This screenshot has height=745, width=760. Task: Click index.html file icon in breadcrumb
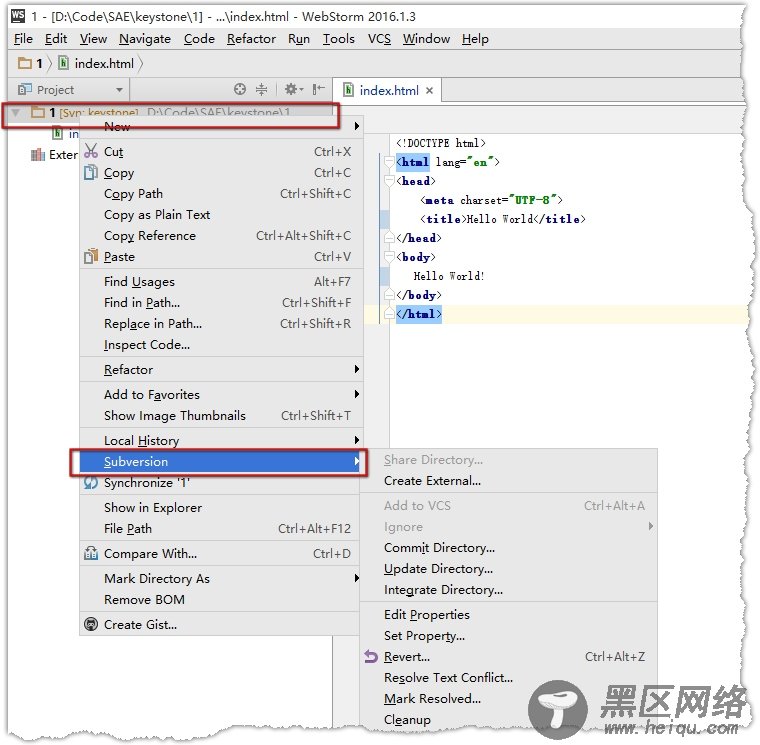pyautogui.click(x=63, y=63)
